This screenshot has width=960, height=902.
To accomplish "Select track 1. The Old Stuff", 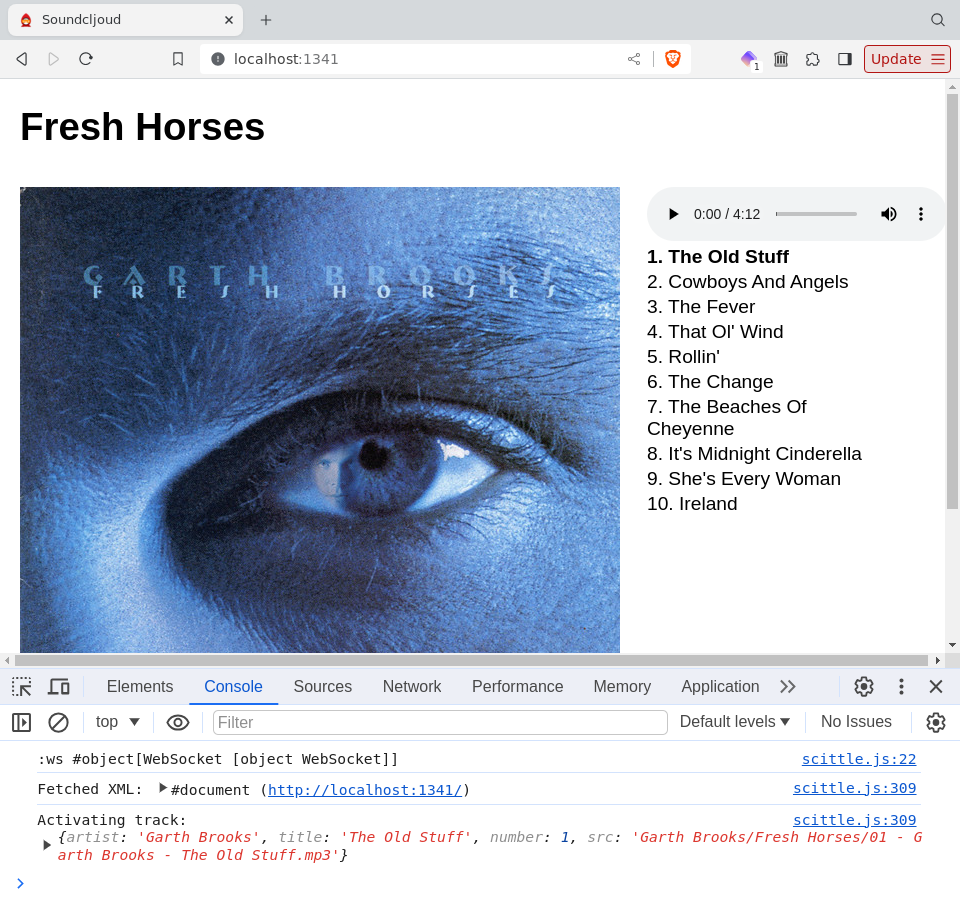I will pos(718,257).
